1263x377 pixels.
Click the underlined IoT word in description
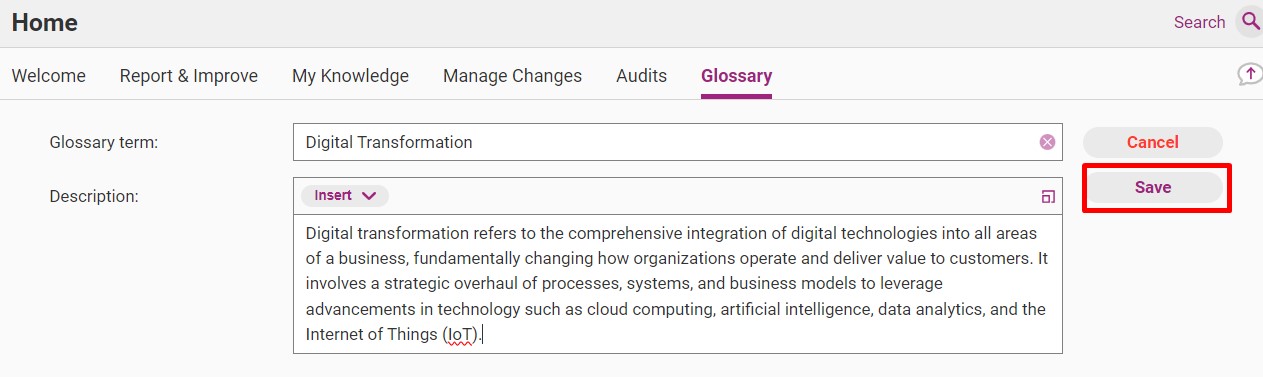click(460, 335)
